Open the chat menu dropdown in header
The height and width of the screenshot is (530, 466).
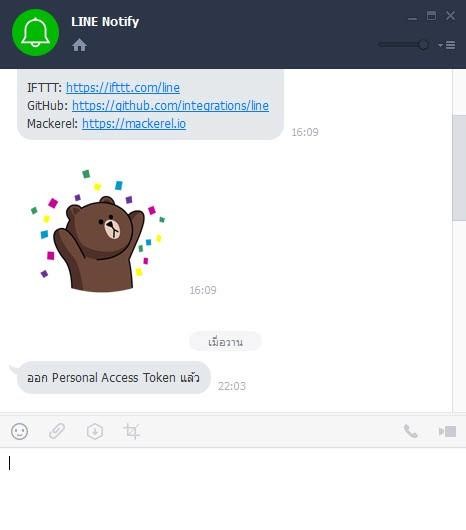447,45
